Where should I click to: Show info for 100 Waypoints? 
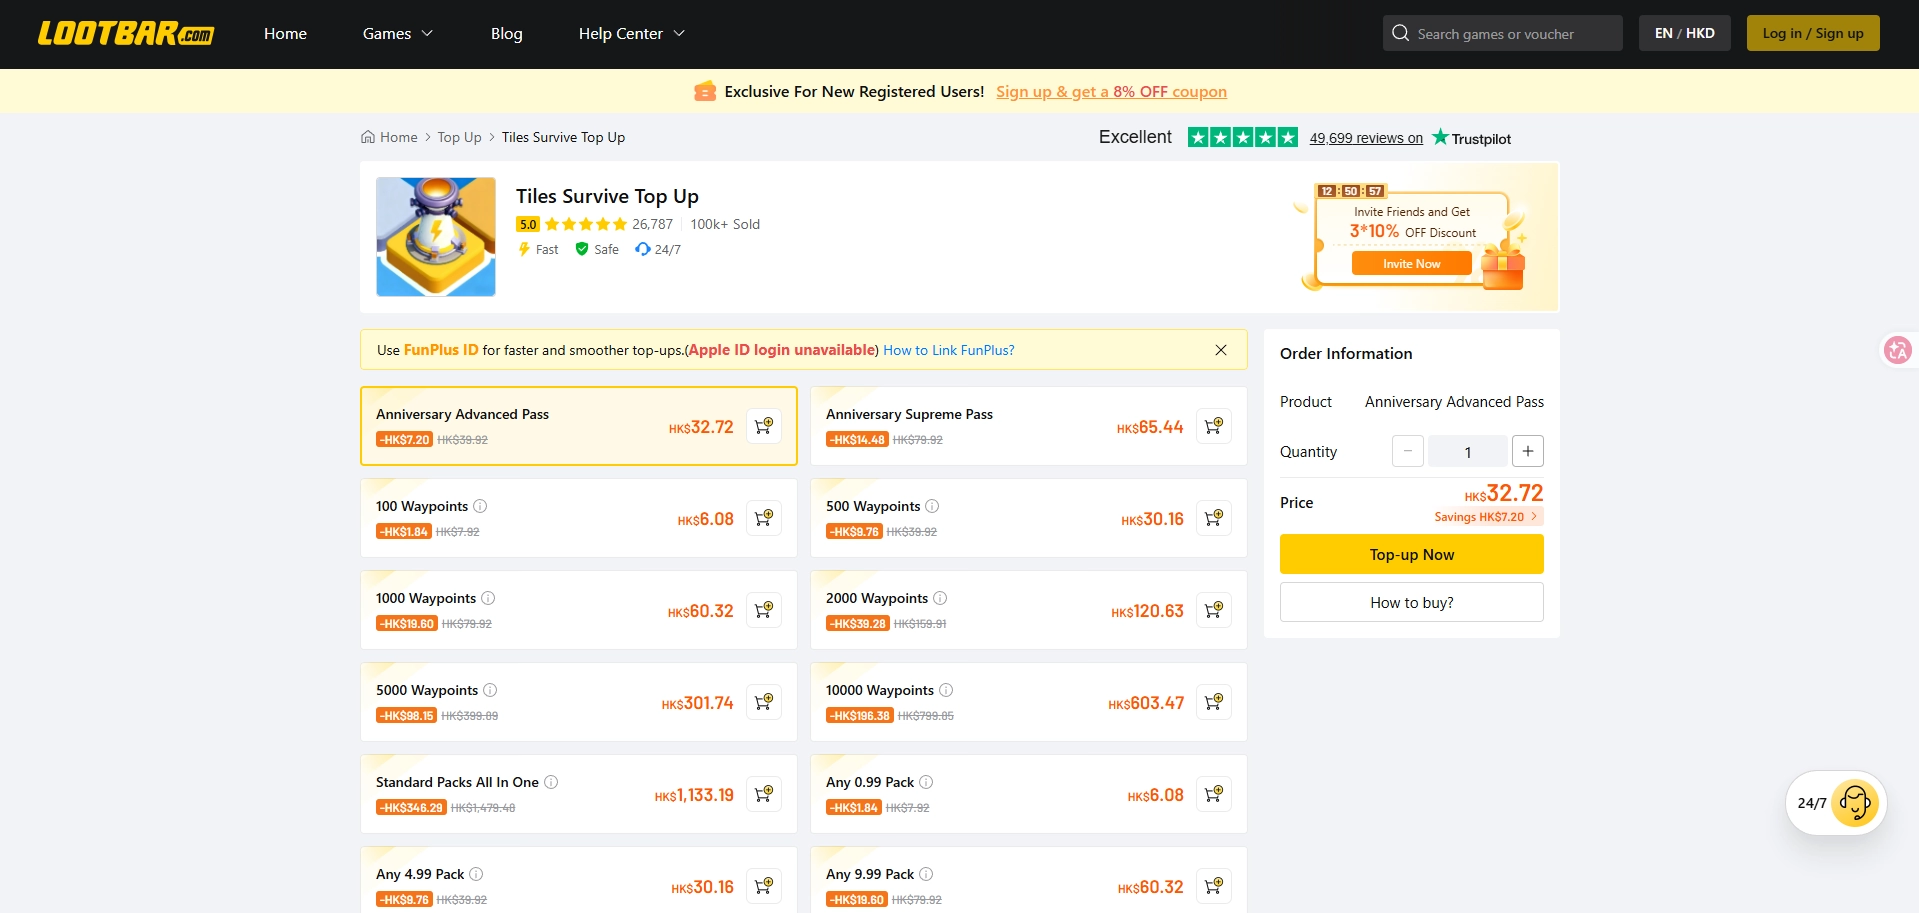[480, 506]
